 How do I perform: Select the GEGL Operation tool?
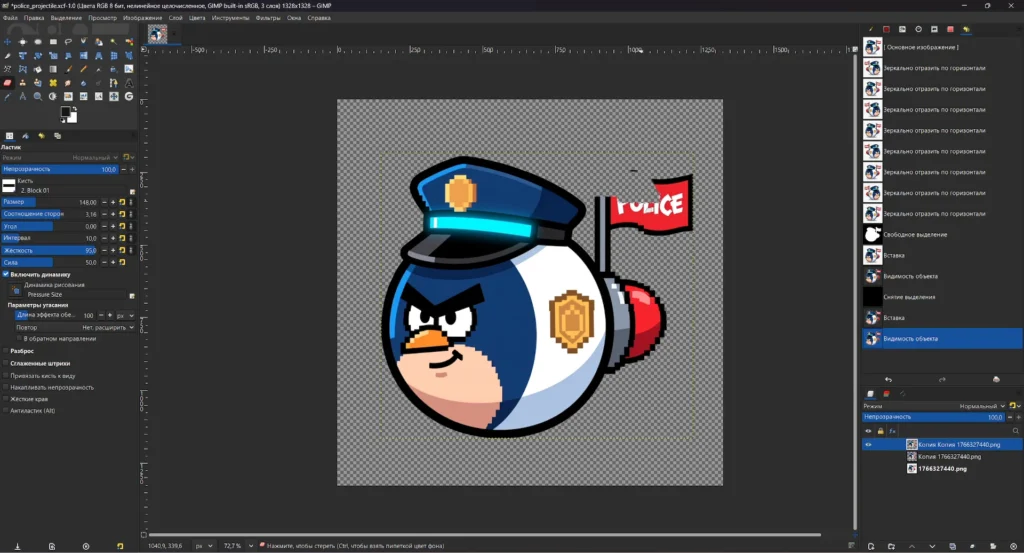129,97
